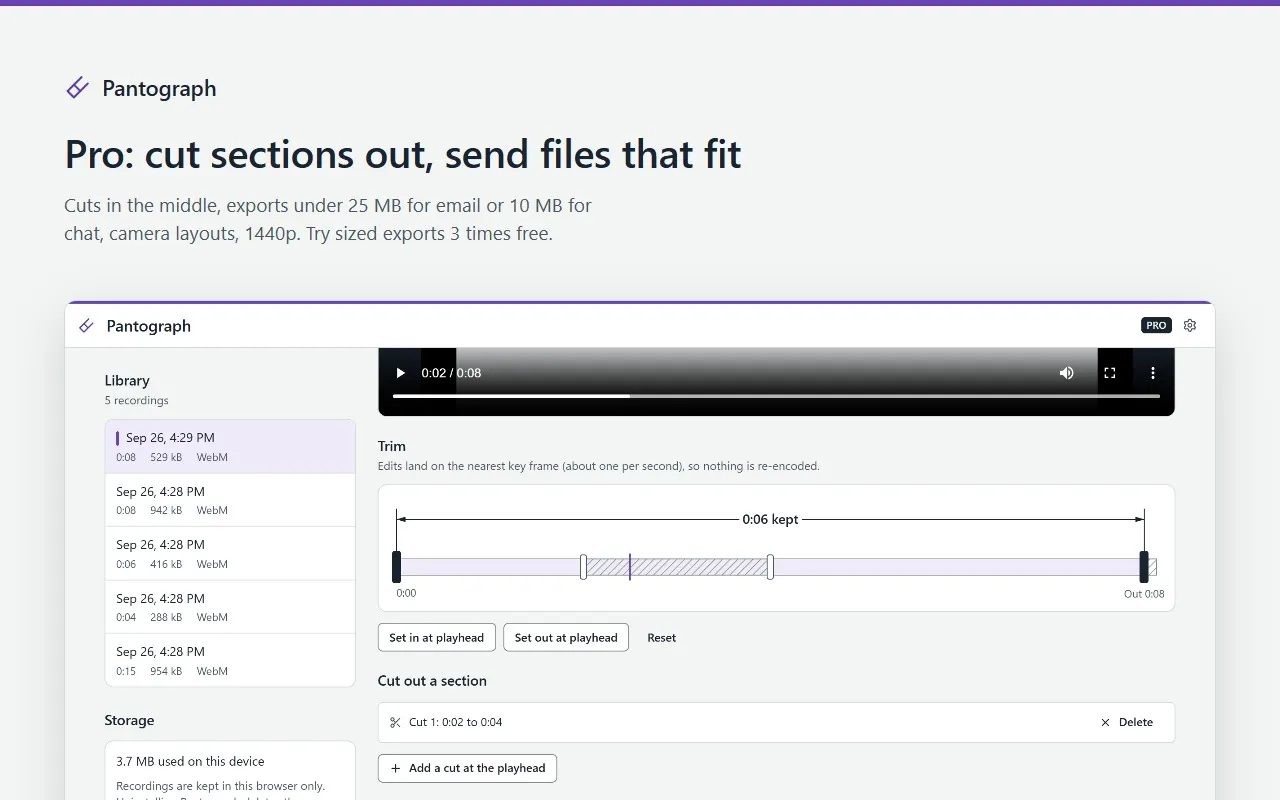Select the 288 kB recording

(230, 607)
